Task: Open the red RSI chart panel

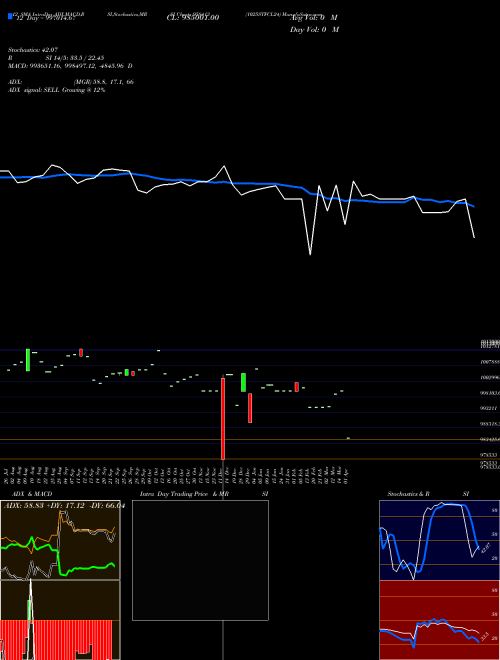Action: click(439, 620)
